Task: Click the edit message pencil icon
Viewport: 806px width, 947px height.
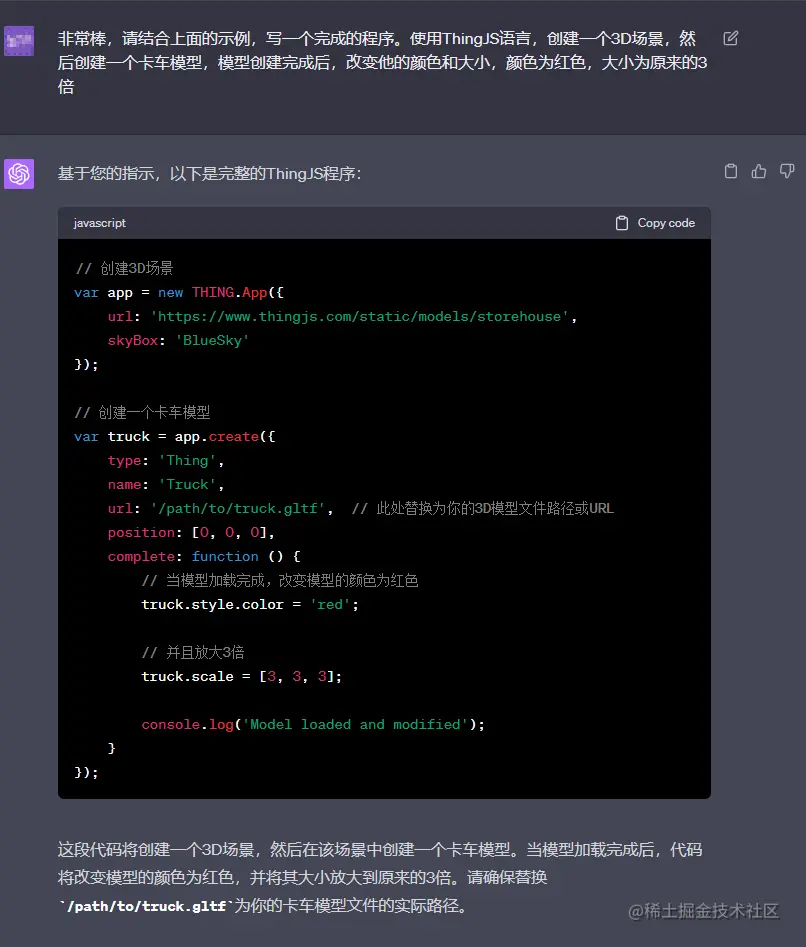Action: pos(731,39)
